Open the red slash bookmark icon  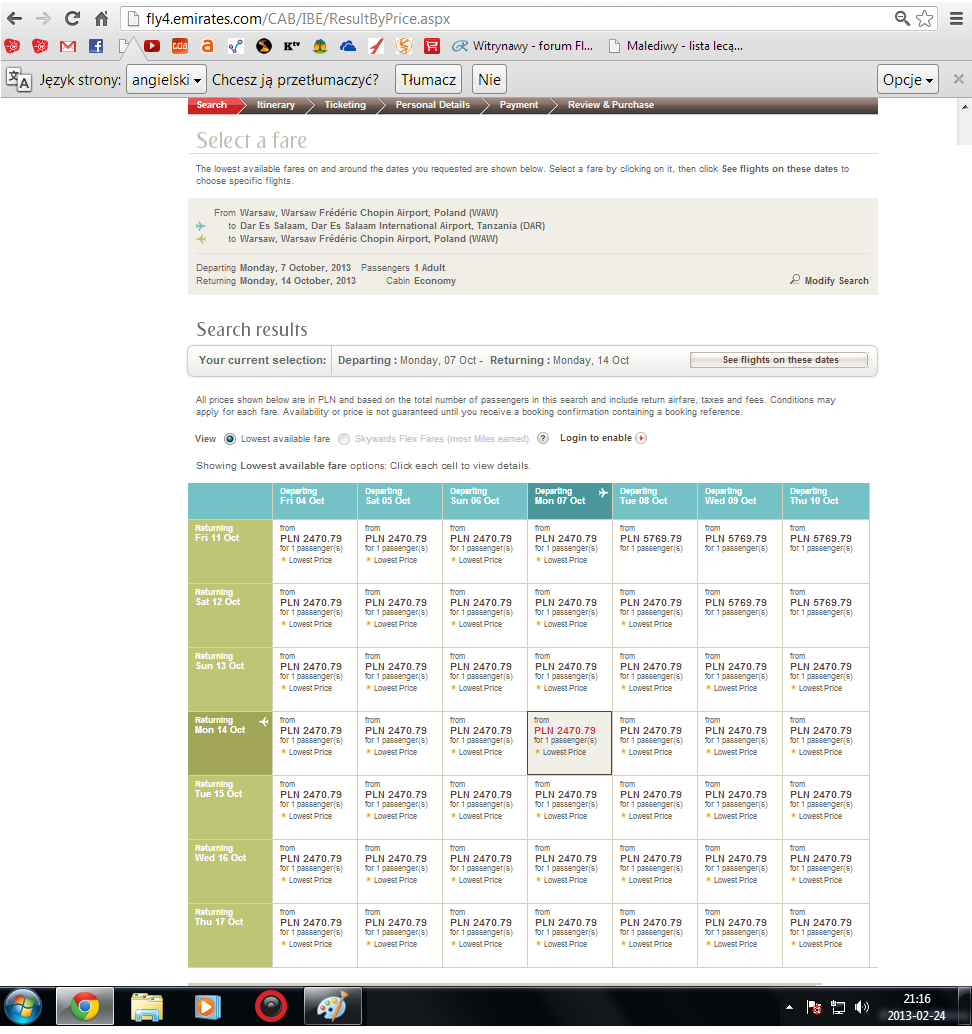point(376,46)
